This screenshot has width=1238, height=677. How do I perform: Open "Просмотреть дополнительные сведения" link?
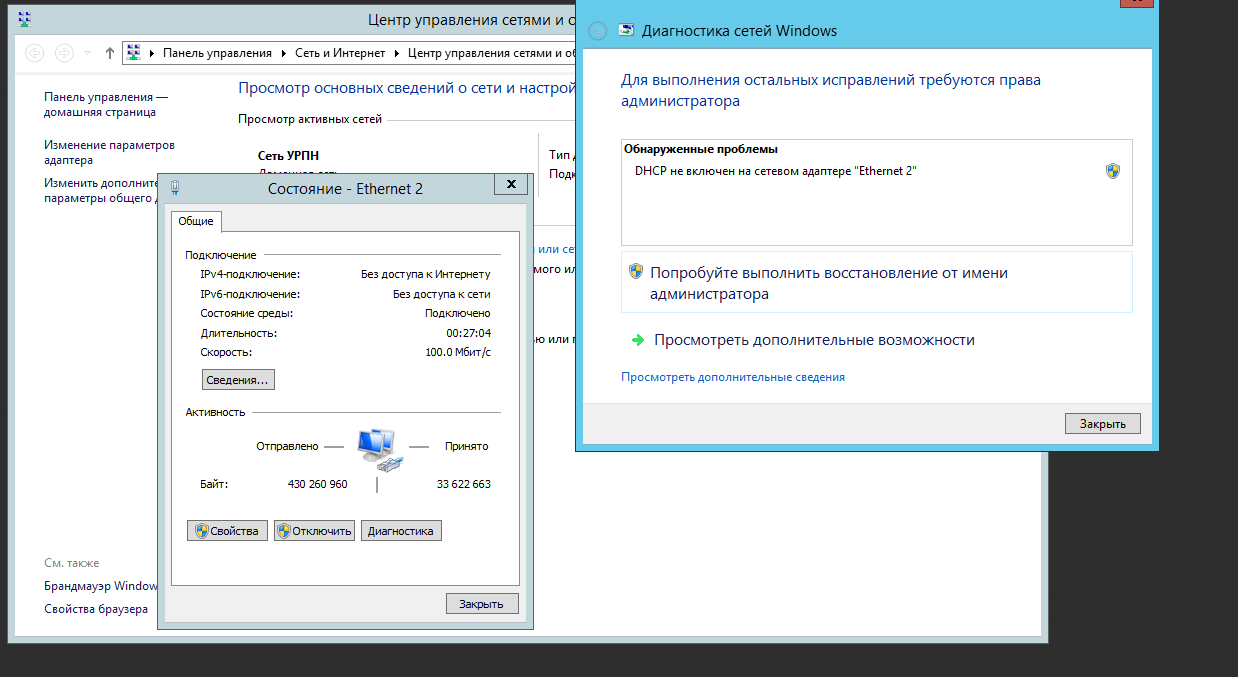point(733,377)
